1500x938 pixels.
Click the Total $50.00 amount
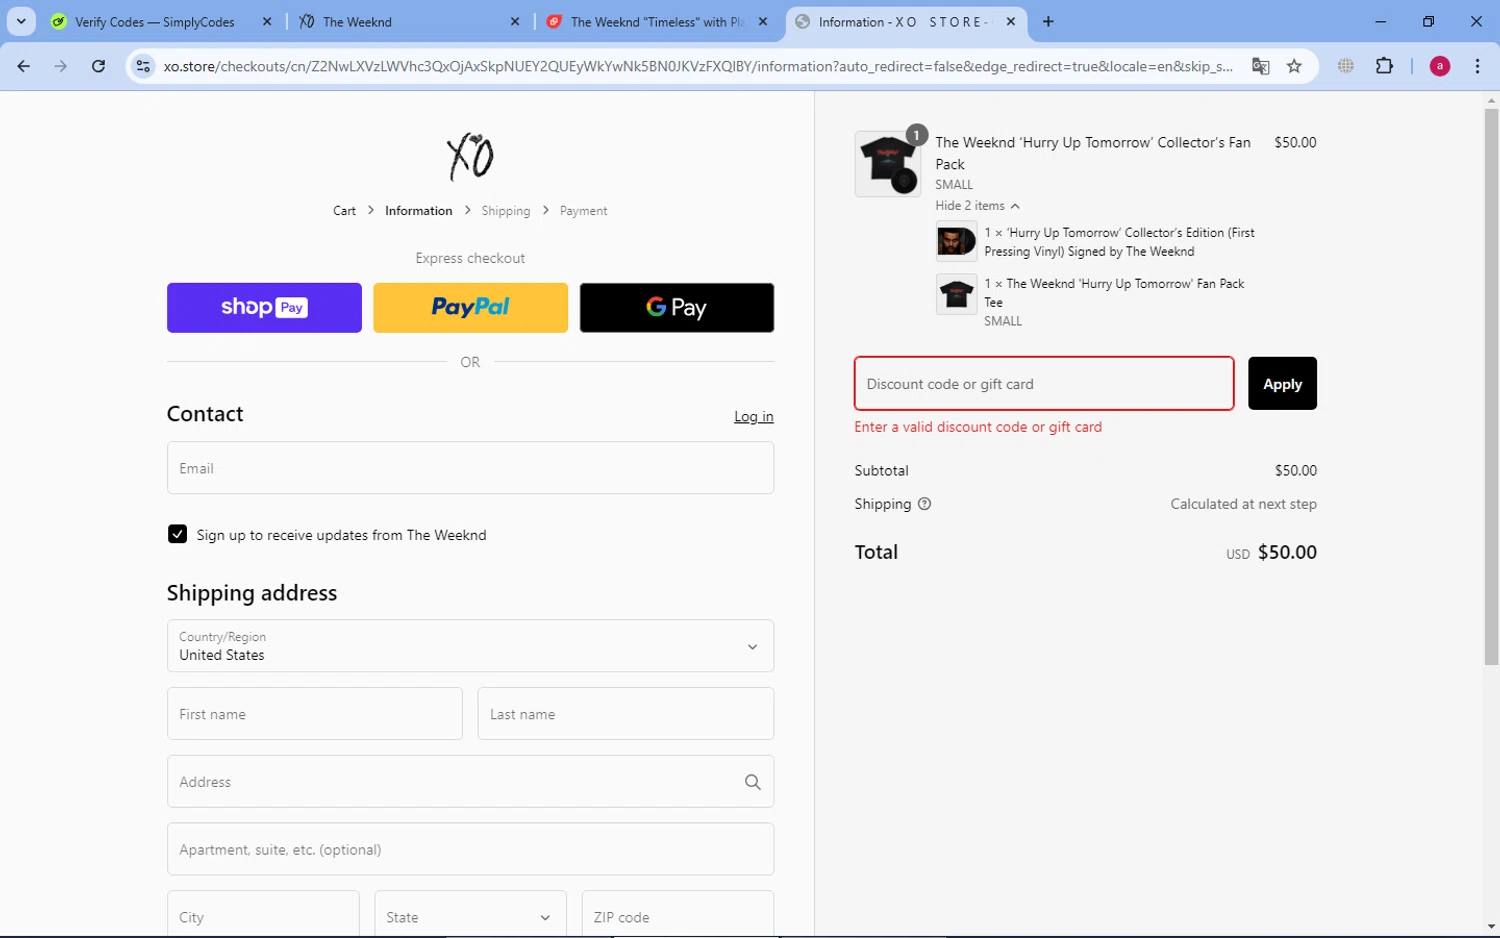point(1287,553)
